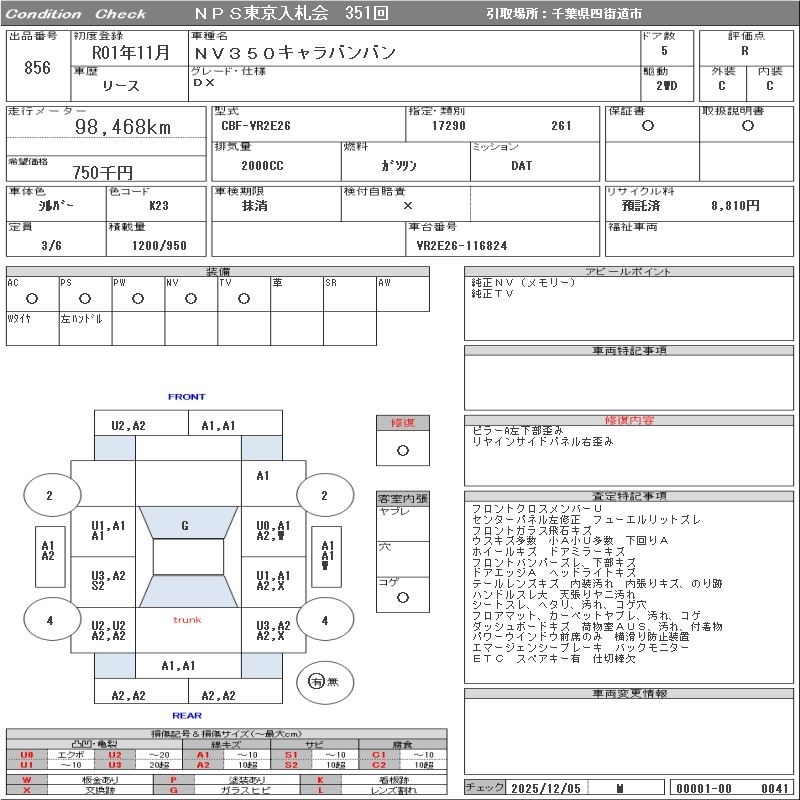Screen dimensions: 800x800
Task: Click the NV equipment circle mark
Action: 190,298
